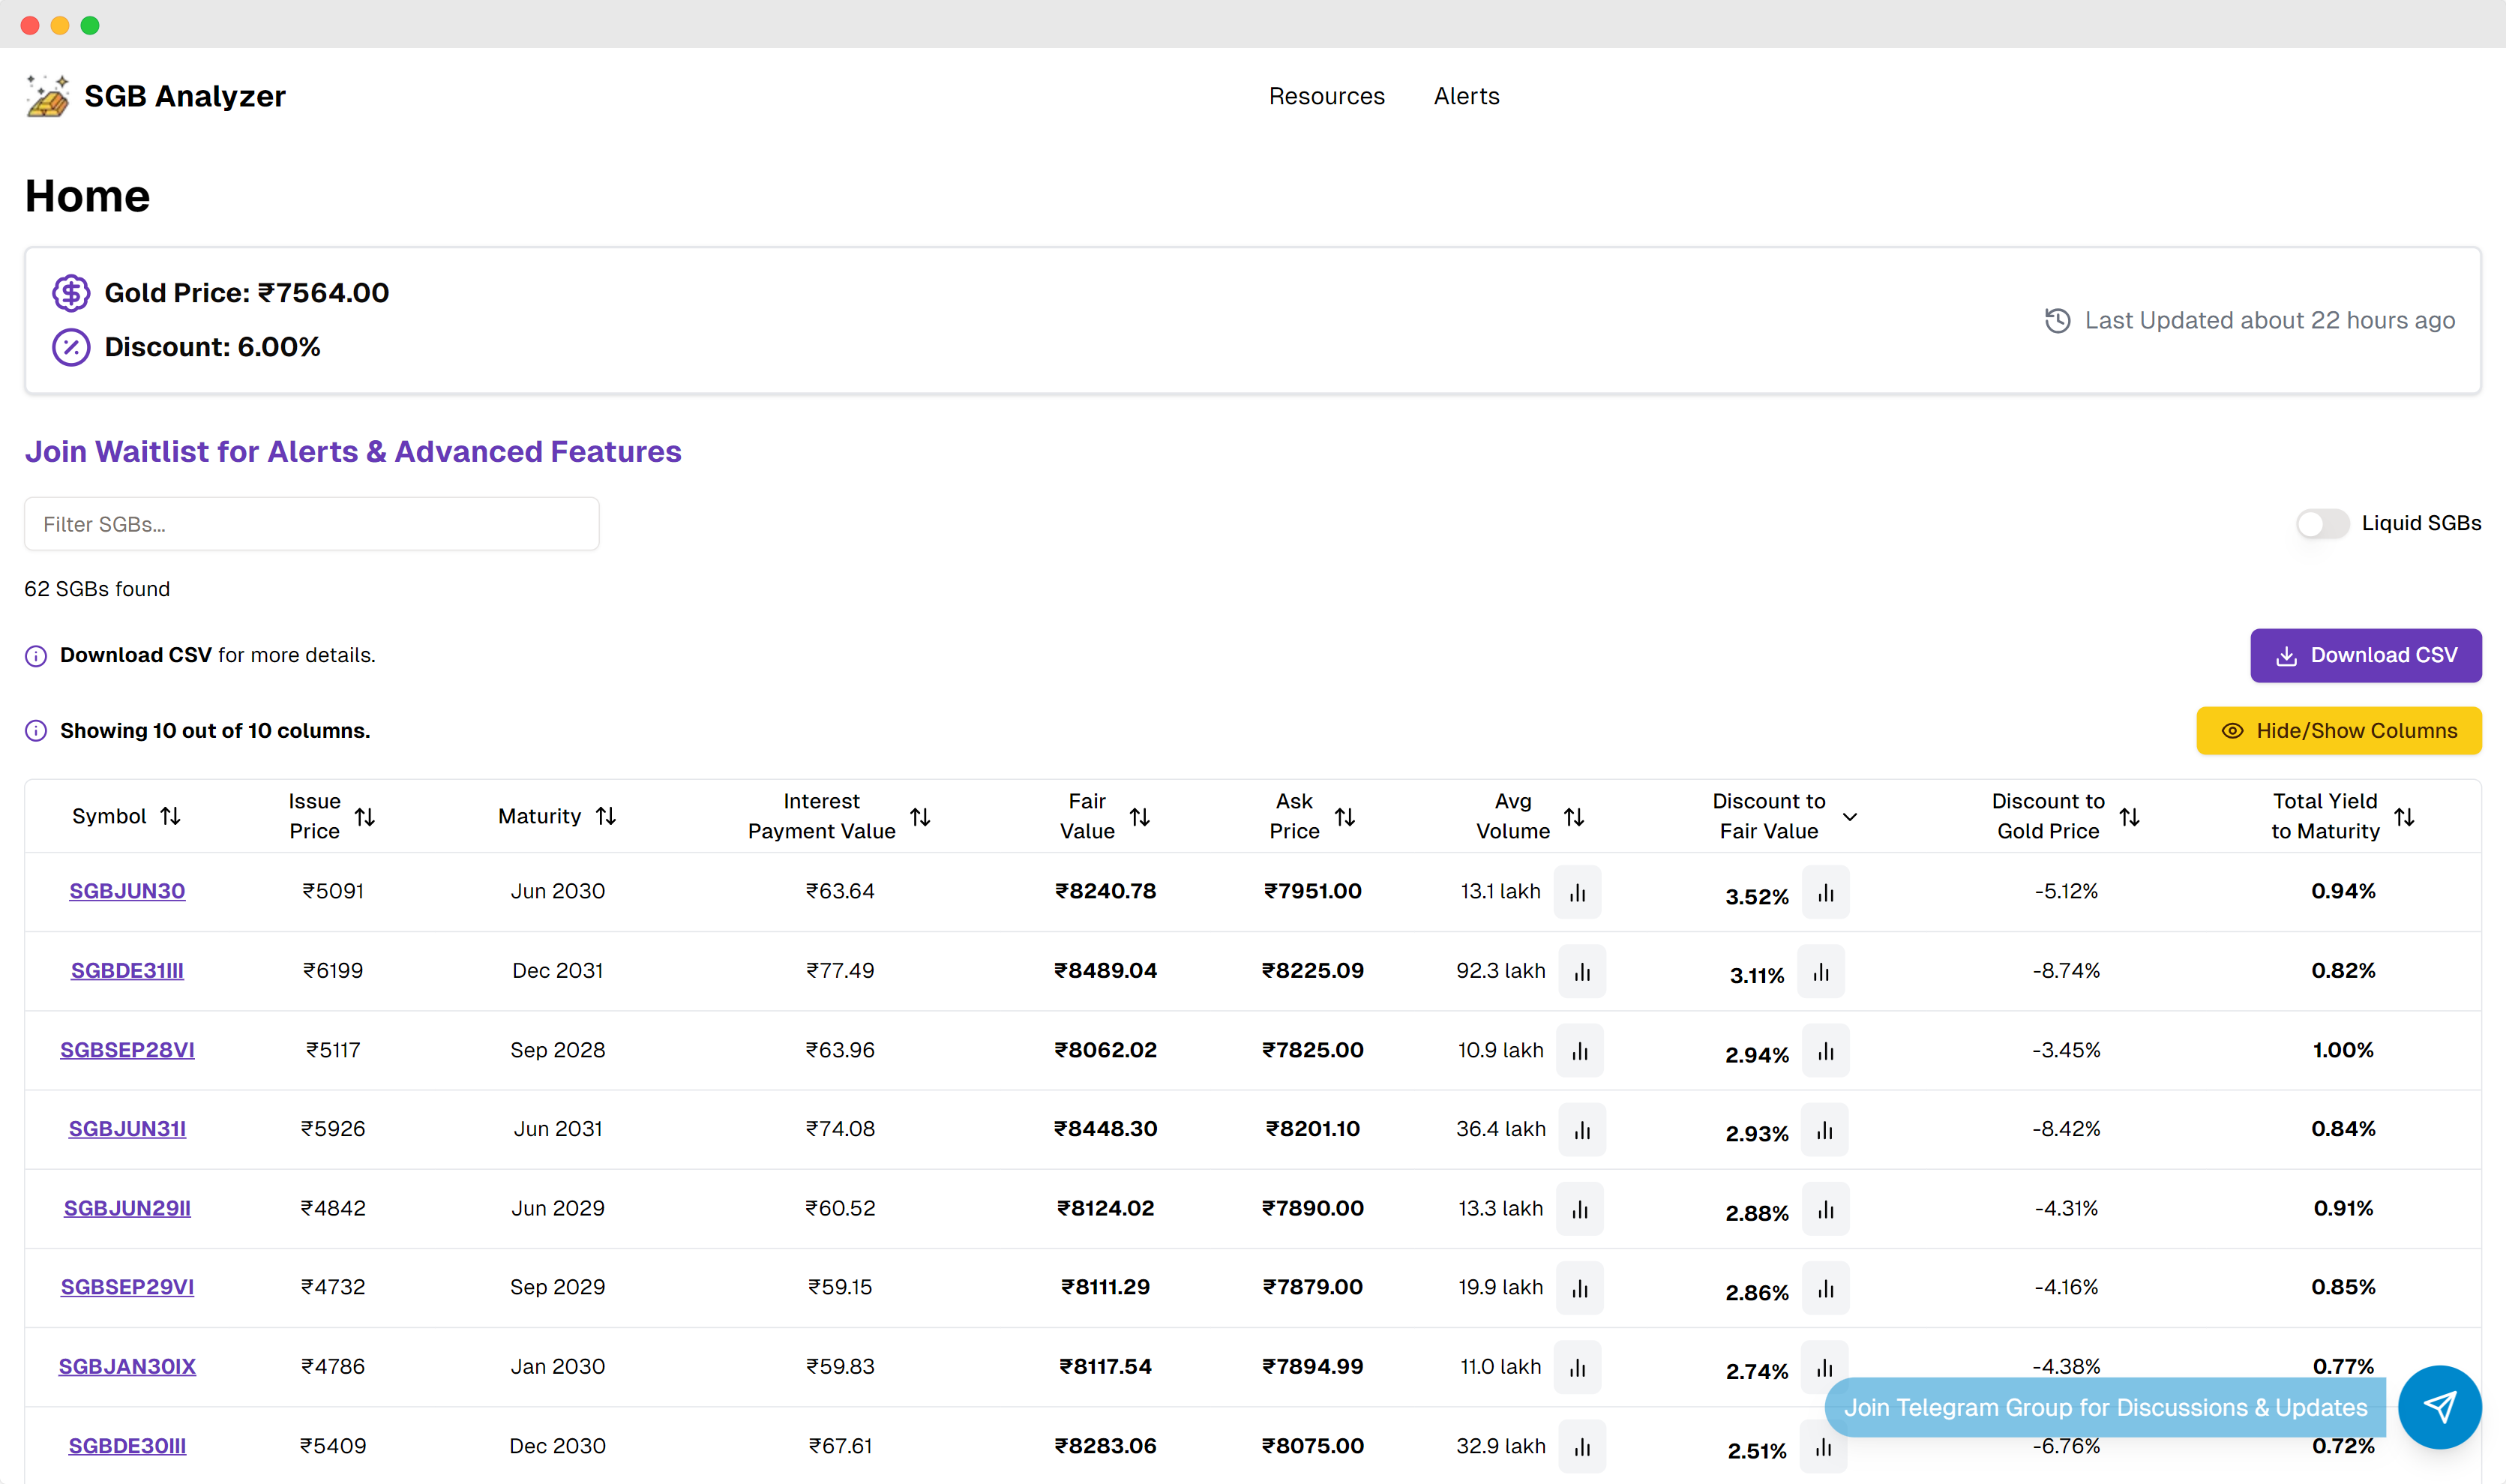Click info icon beside Showing 10 columns
The width and height of the screenshot is (2506, 1484).
[36, 731]
